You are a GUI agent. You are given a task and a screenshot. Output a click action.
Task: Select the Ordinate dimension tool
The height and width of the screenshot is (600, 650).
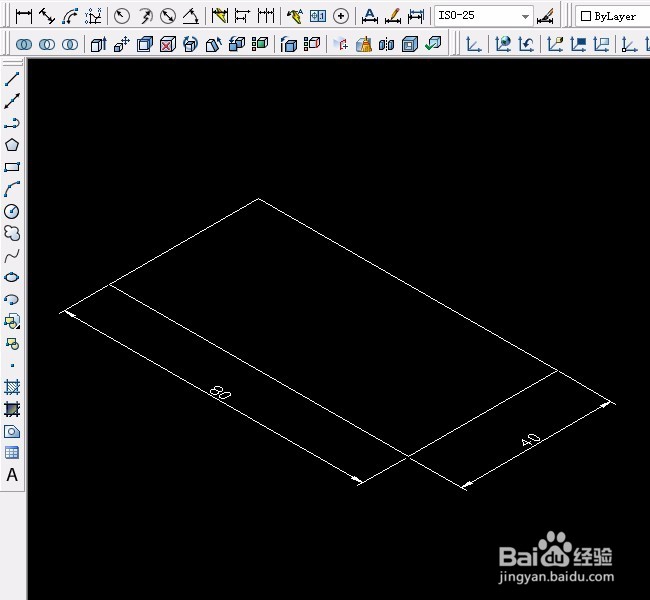93,16
